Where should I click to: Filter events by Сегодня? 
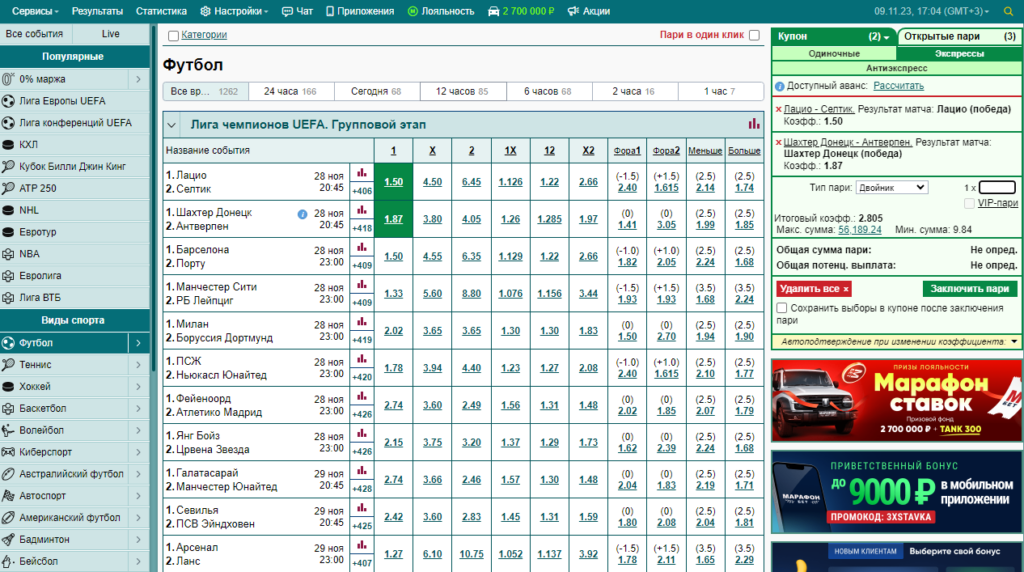(x=376, y=91)
